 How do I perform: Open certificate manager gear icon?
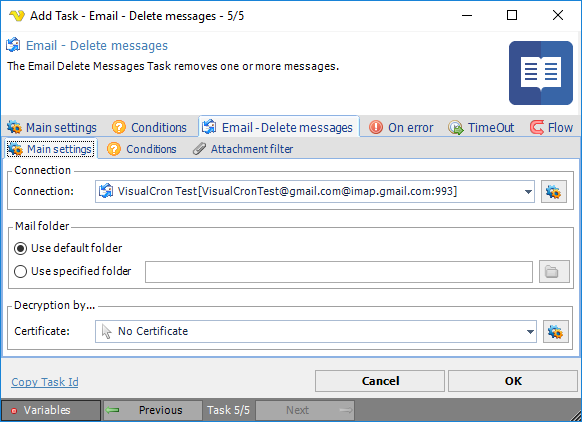pyautogui.click(x=556, y=331)
